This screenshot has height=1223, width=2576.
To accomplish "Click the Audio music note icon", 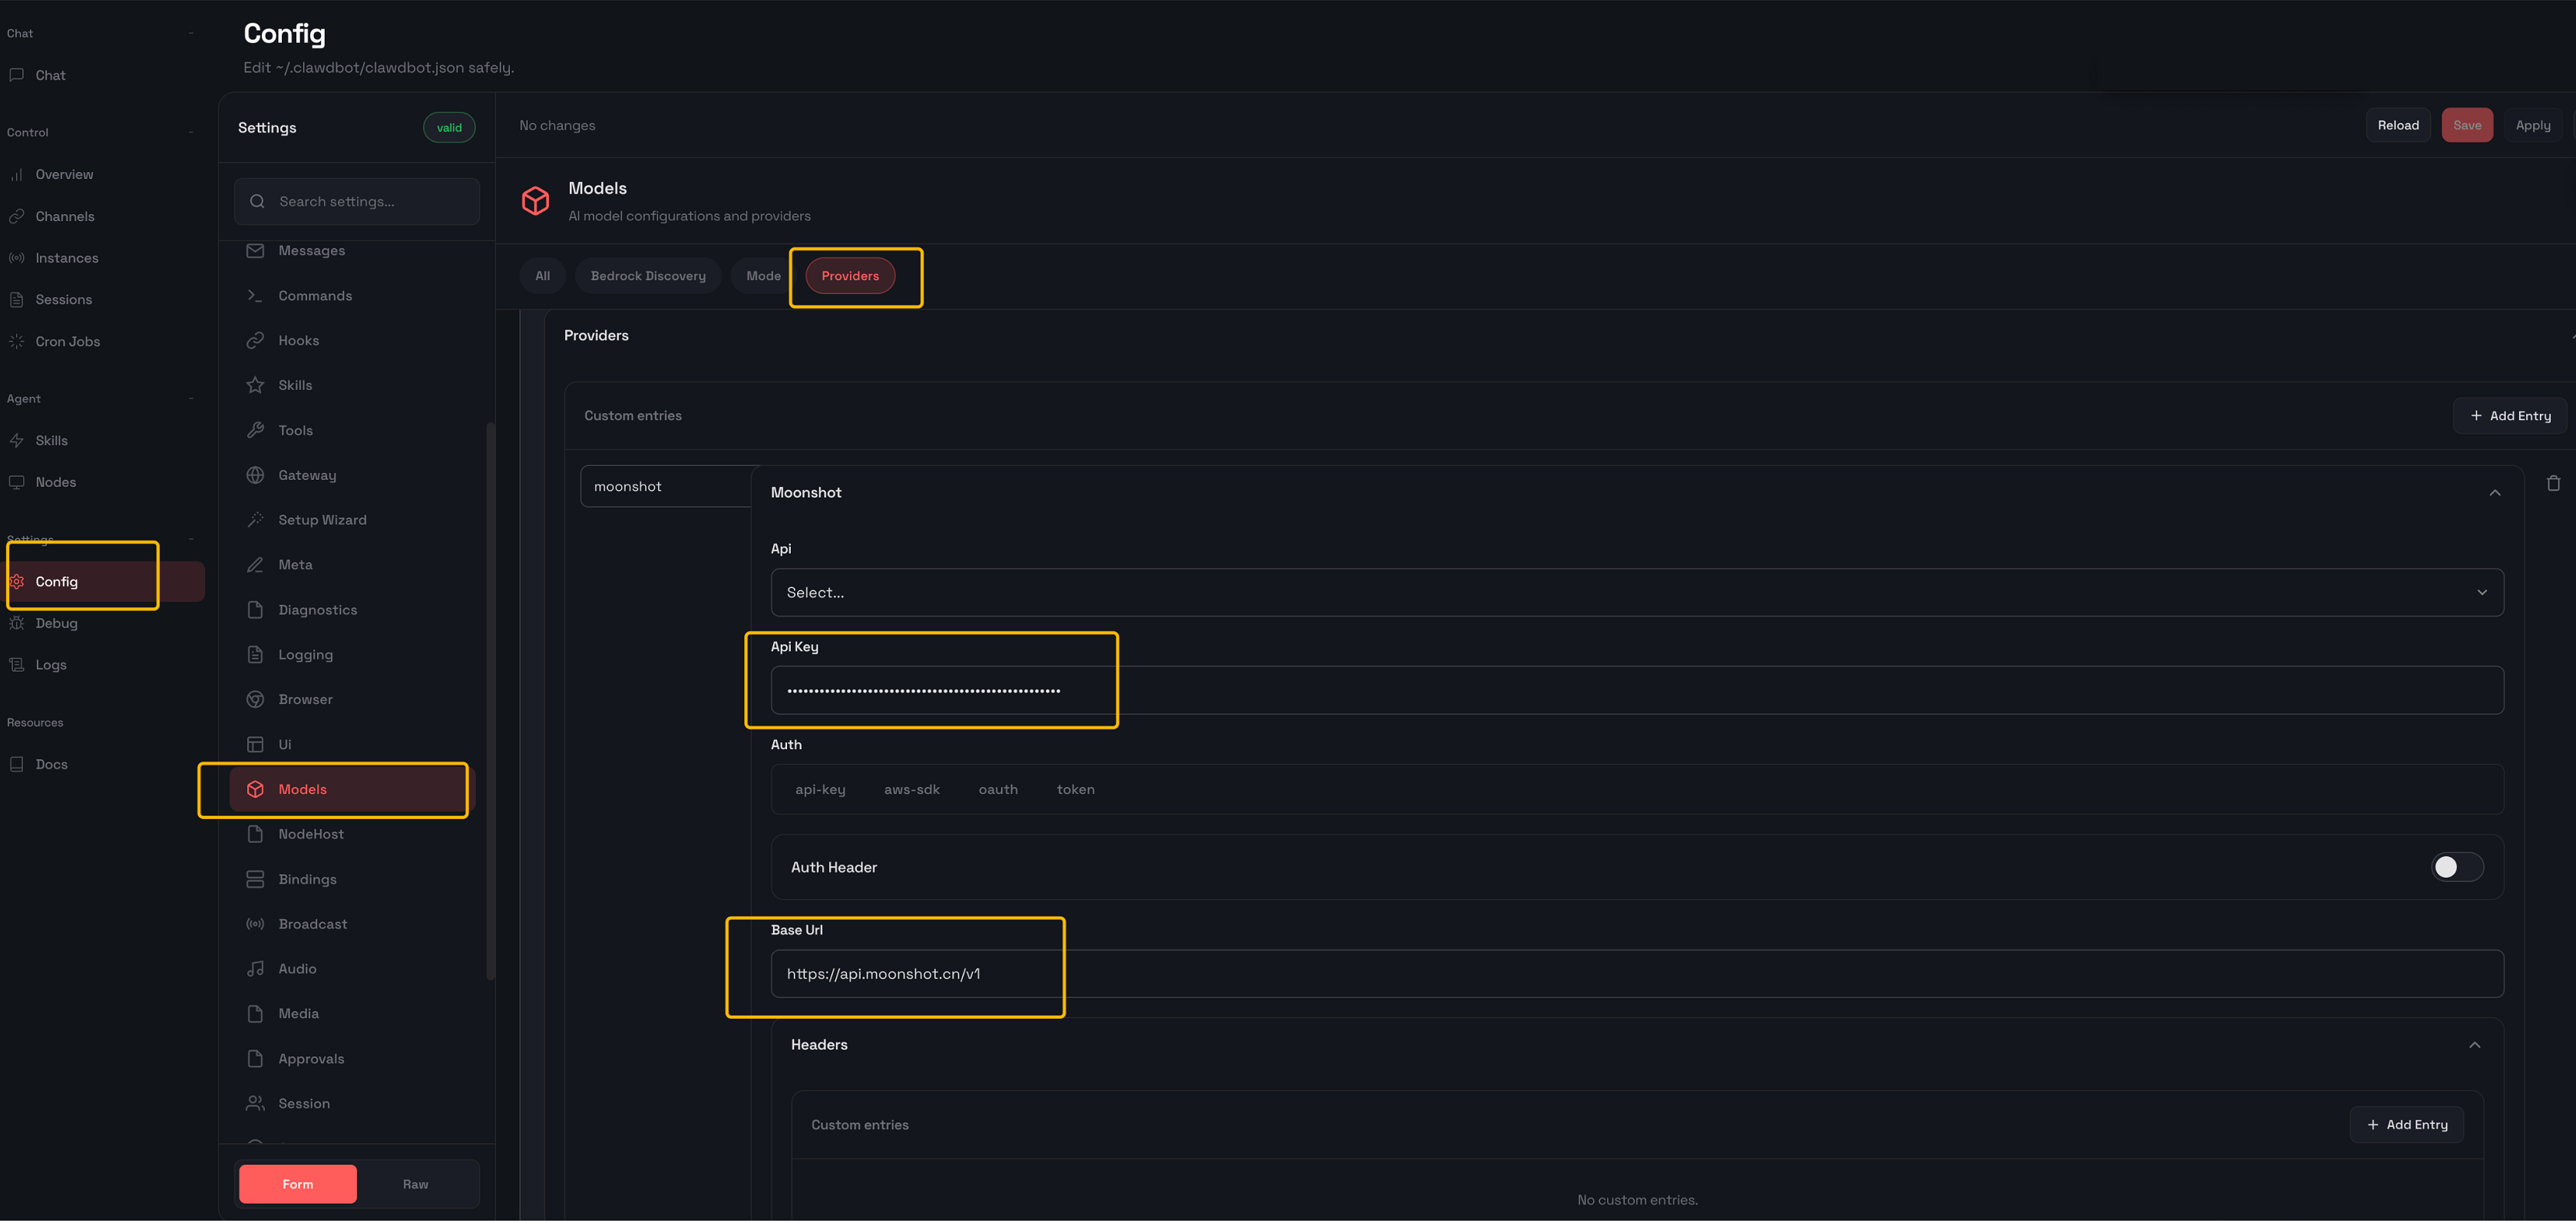I will (255, 970).
